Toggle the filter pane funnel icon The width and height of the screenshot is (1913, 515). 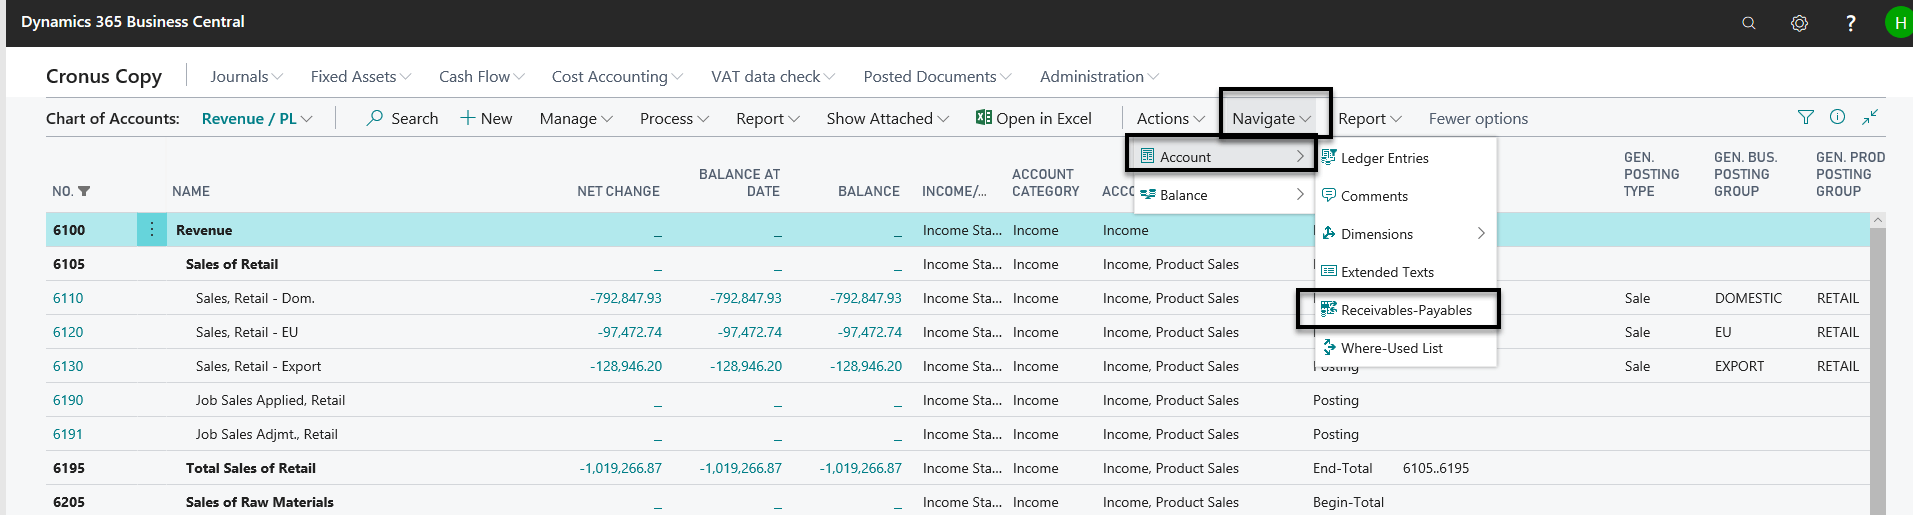1805,117
